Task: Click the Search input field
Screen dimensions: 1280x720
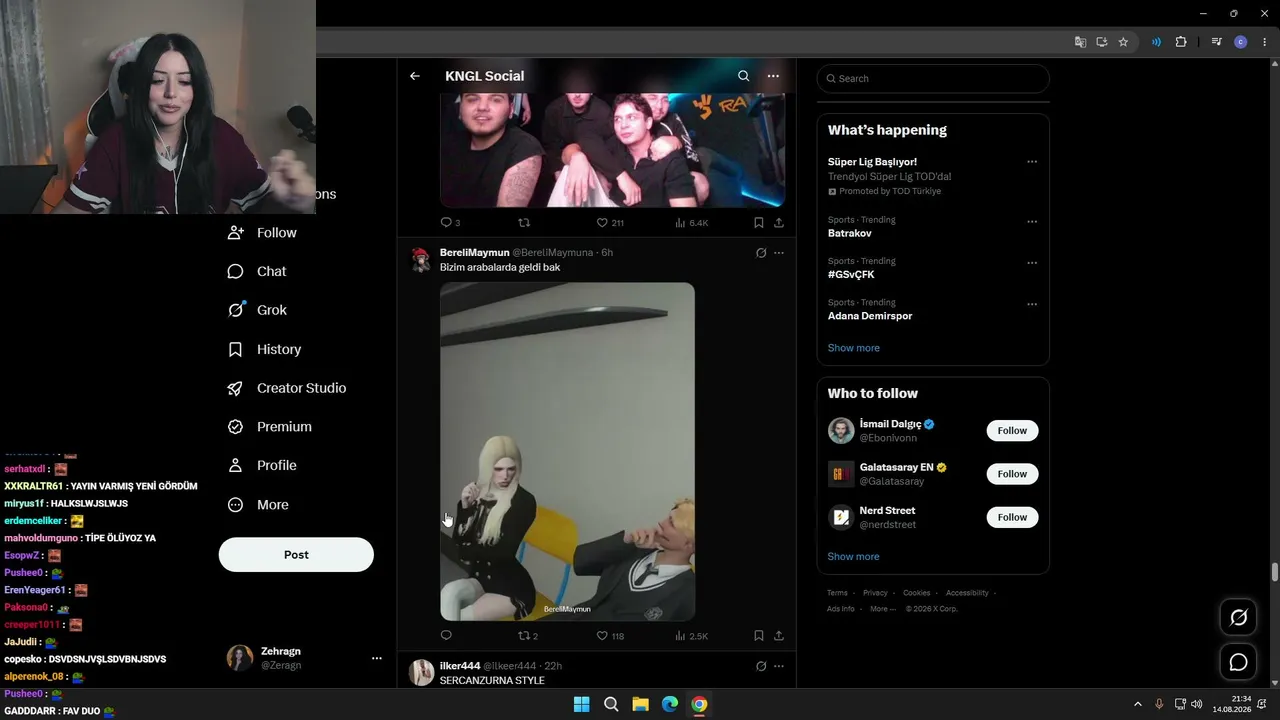Action: tap(933, 79)
